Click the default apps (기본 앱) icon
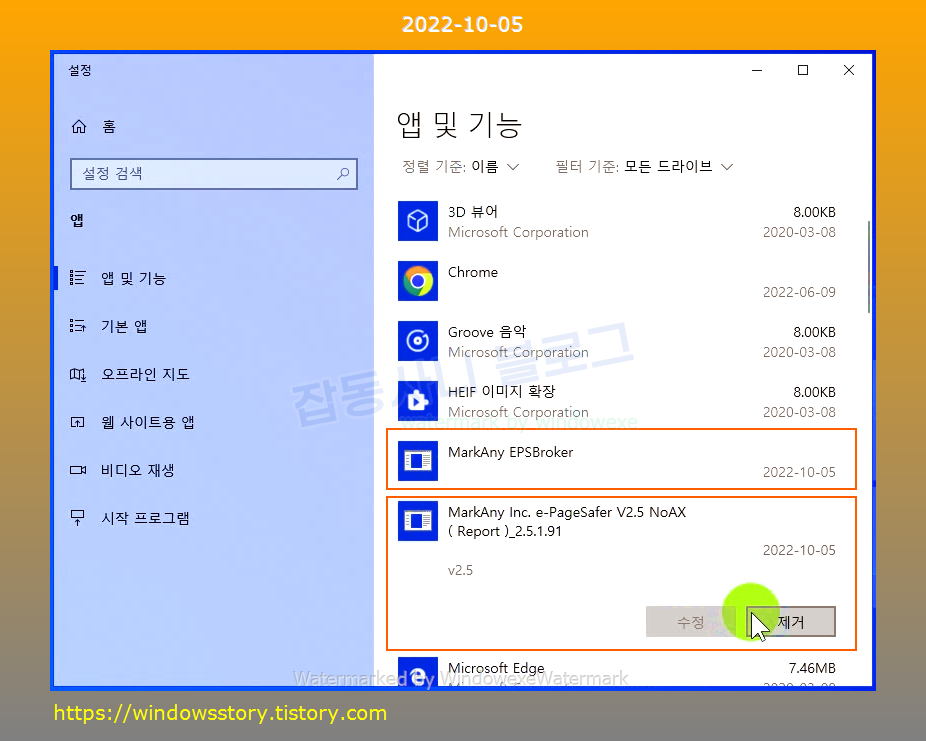The height and width of the screenshot is (741, 926). click(77, 326)
